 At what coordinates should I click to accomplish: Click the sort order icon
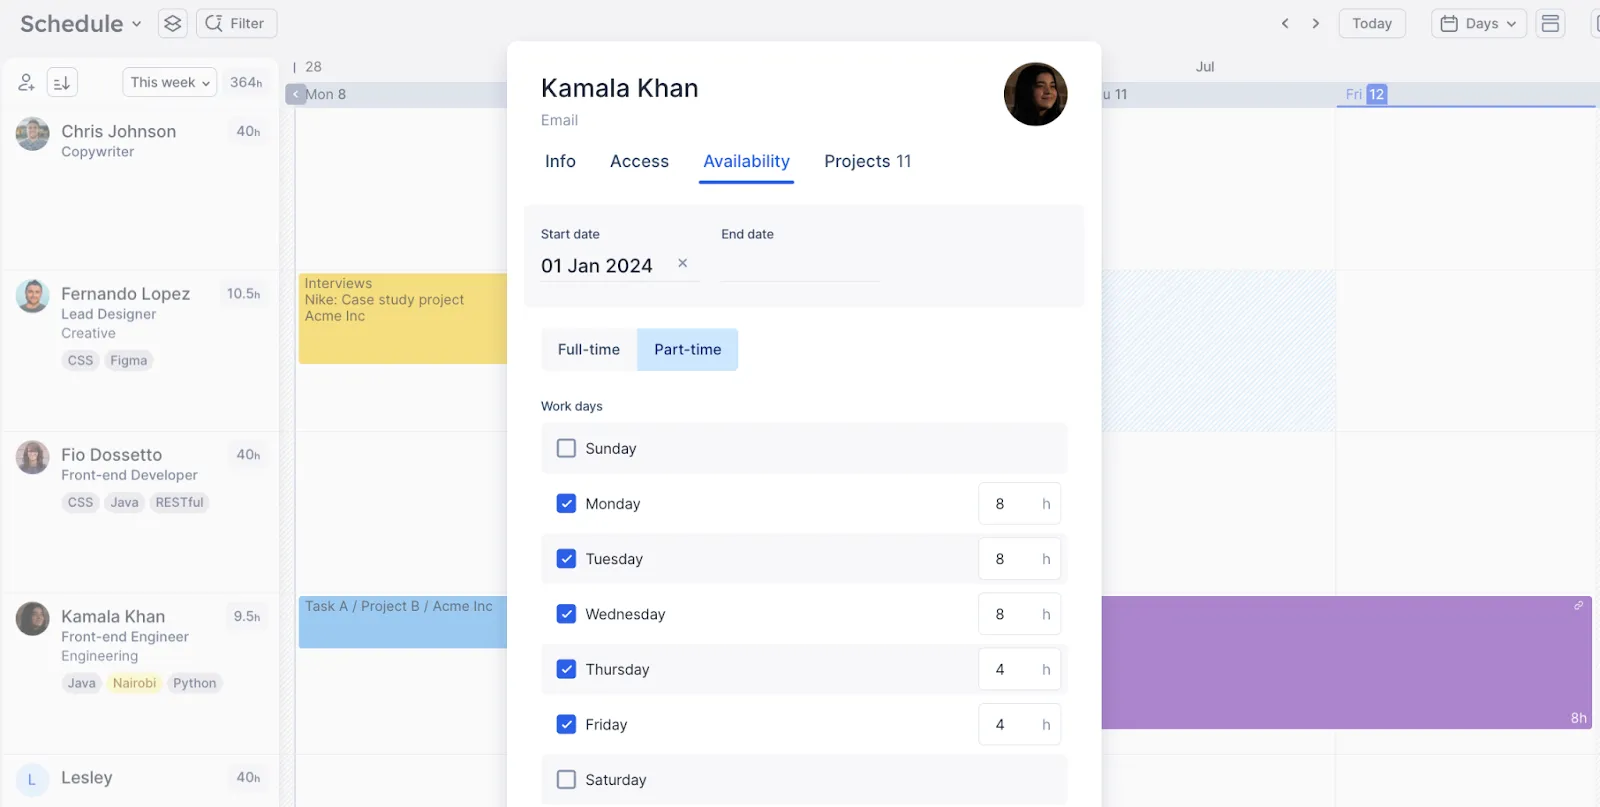(62, 82)
